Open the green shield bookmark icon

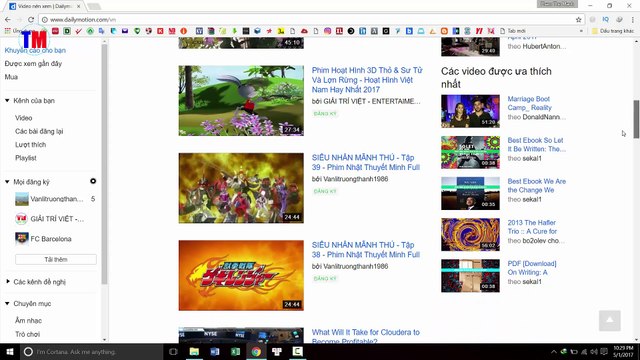(137, 31)
